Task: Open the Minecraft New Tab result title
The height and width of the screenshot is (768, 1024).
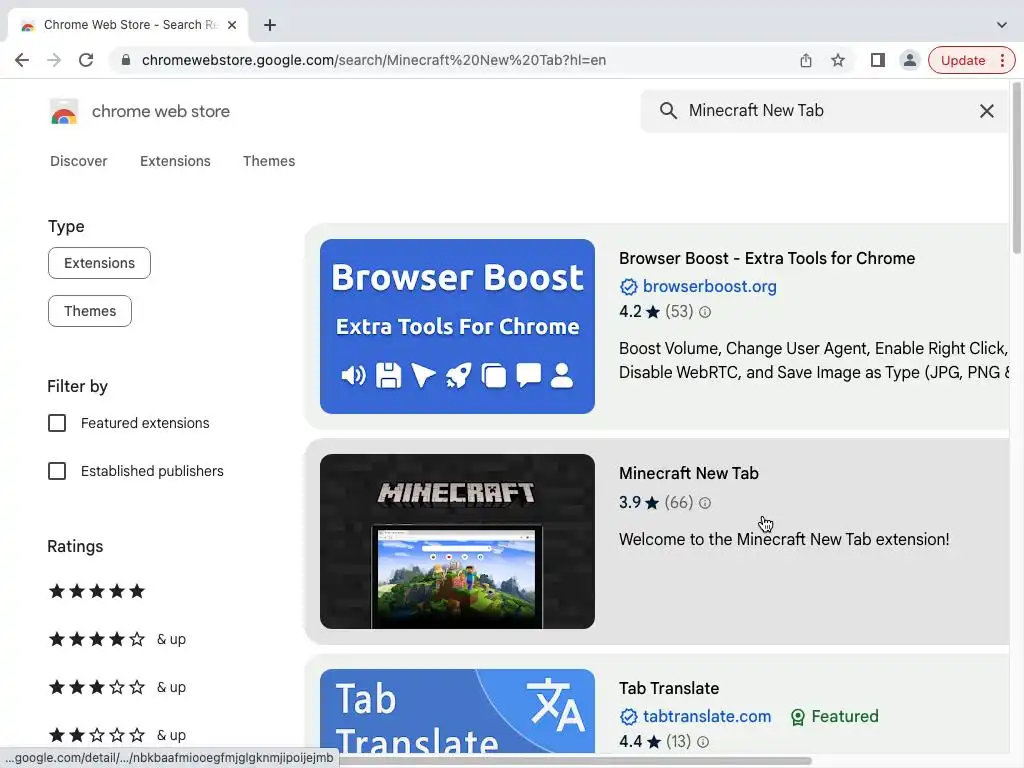Action: coord(688,473)
